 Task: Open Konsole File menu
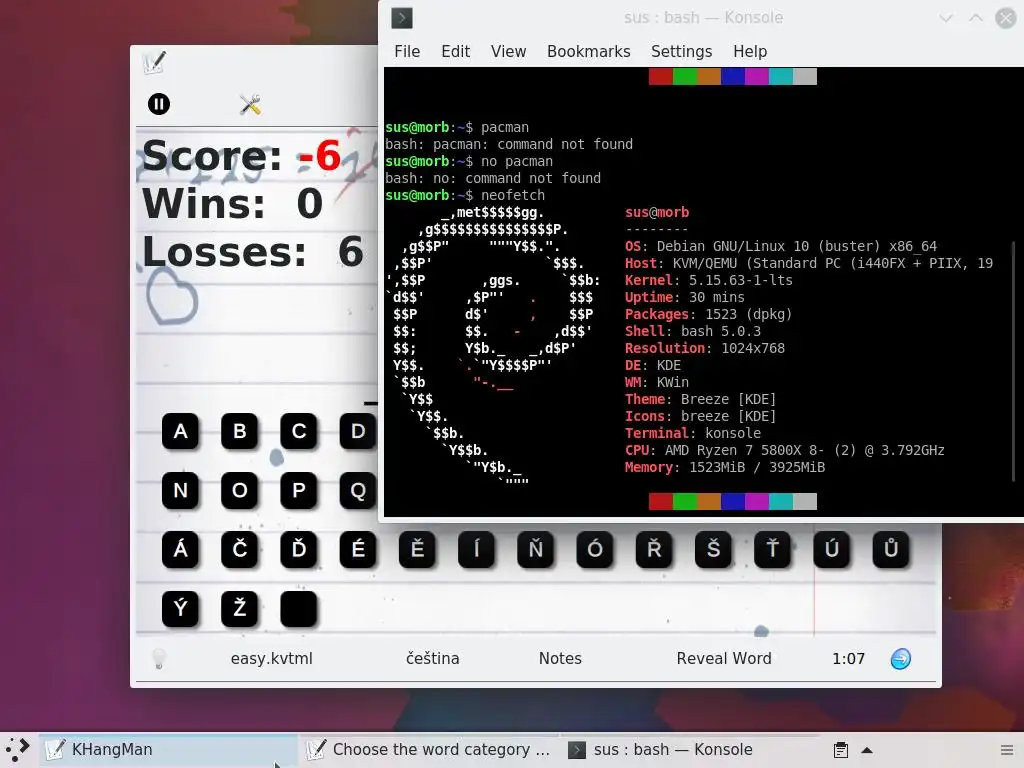[x=407, y=52]
